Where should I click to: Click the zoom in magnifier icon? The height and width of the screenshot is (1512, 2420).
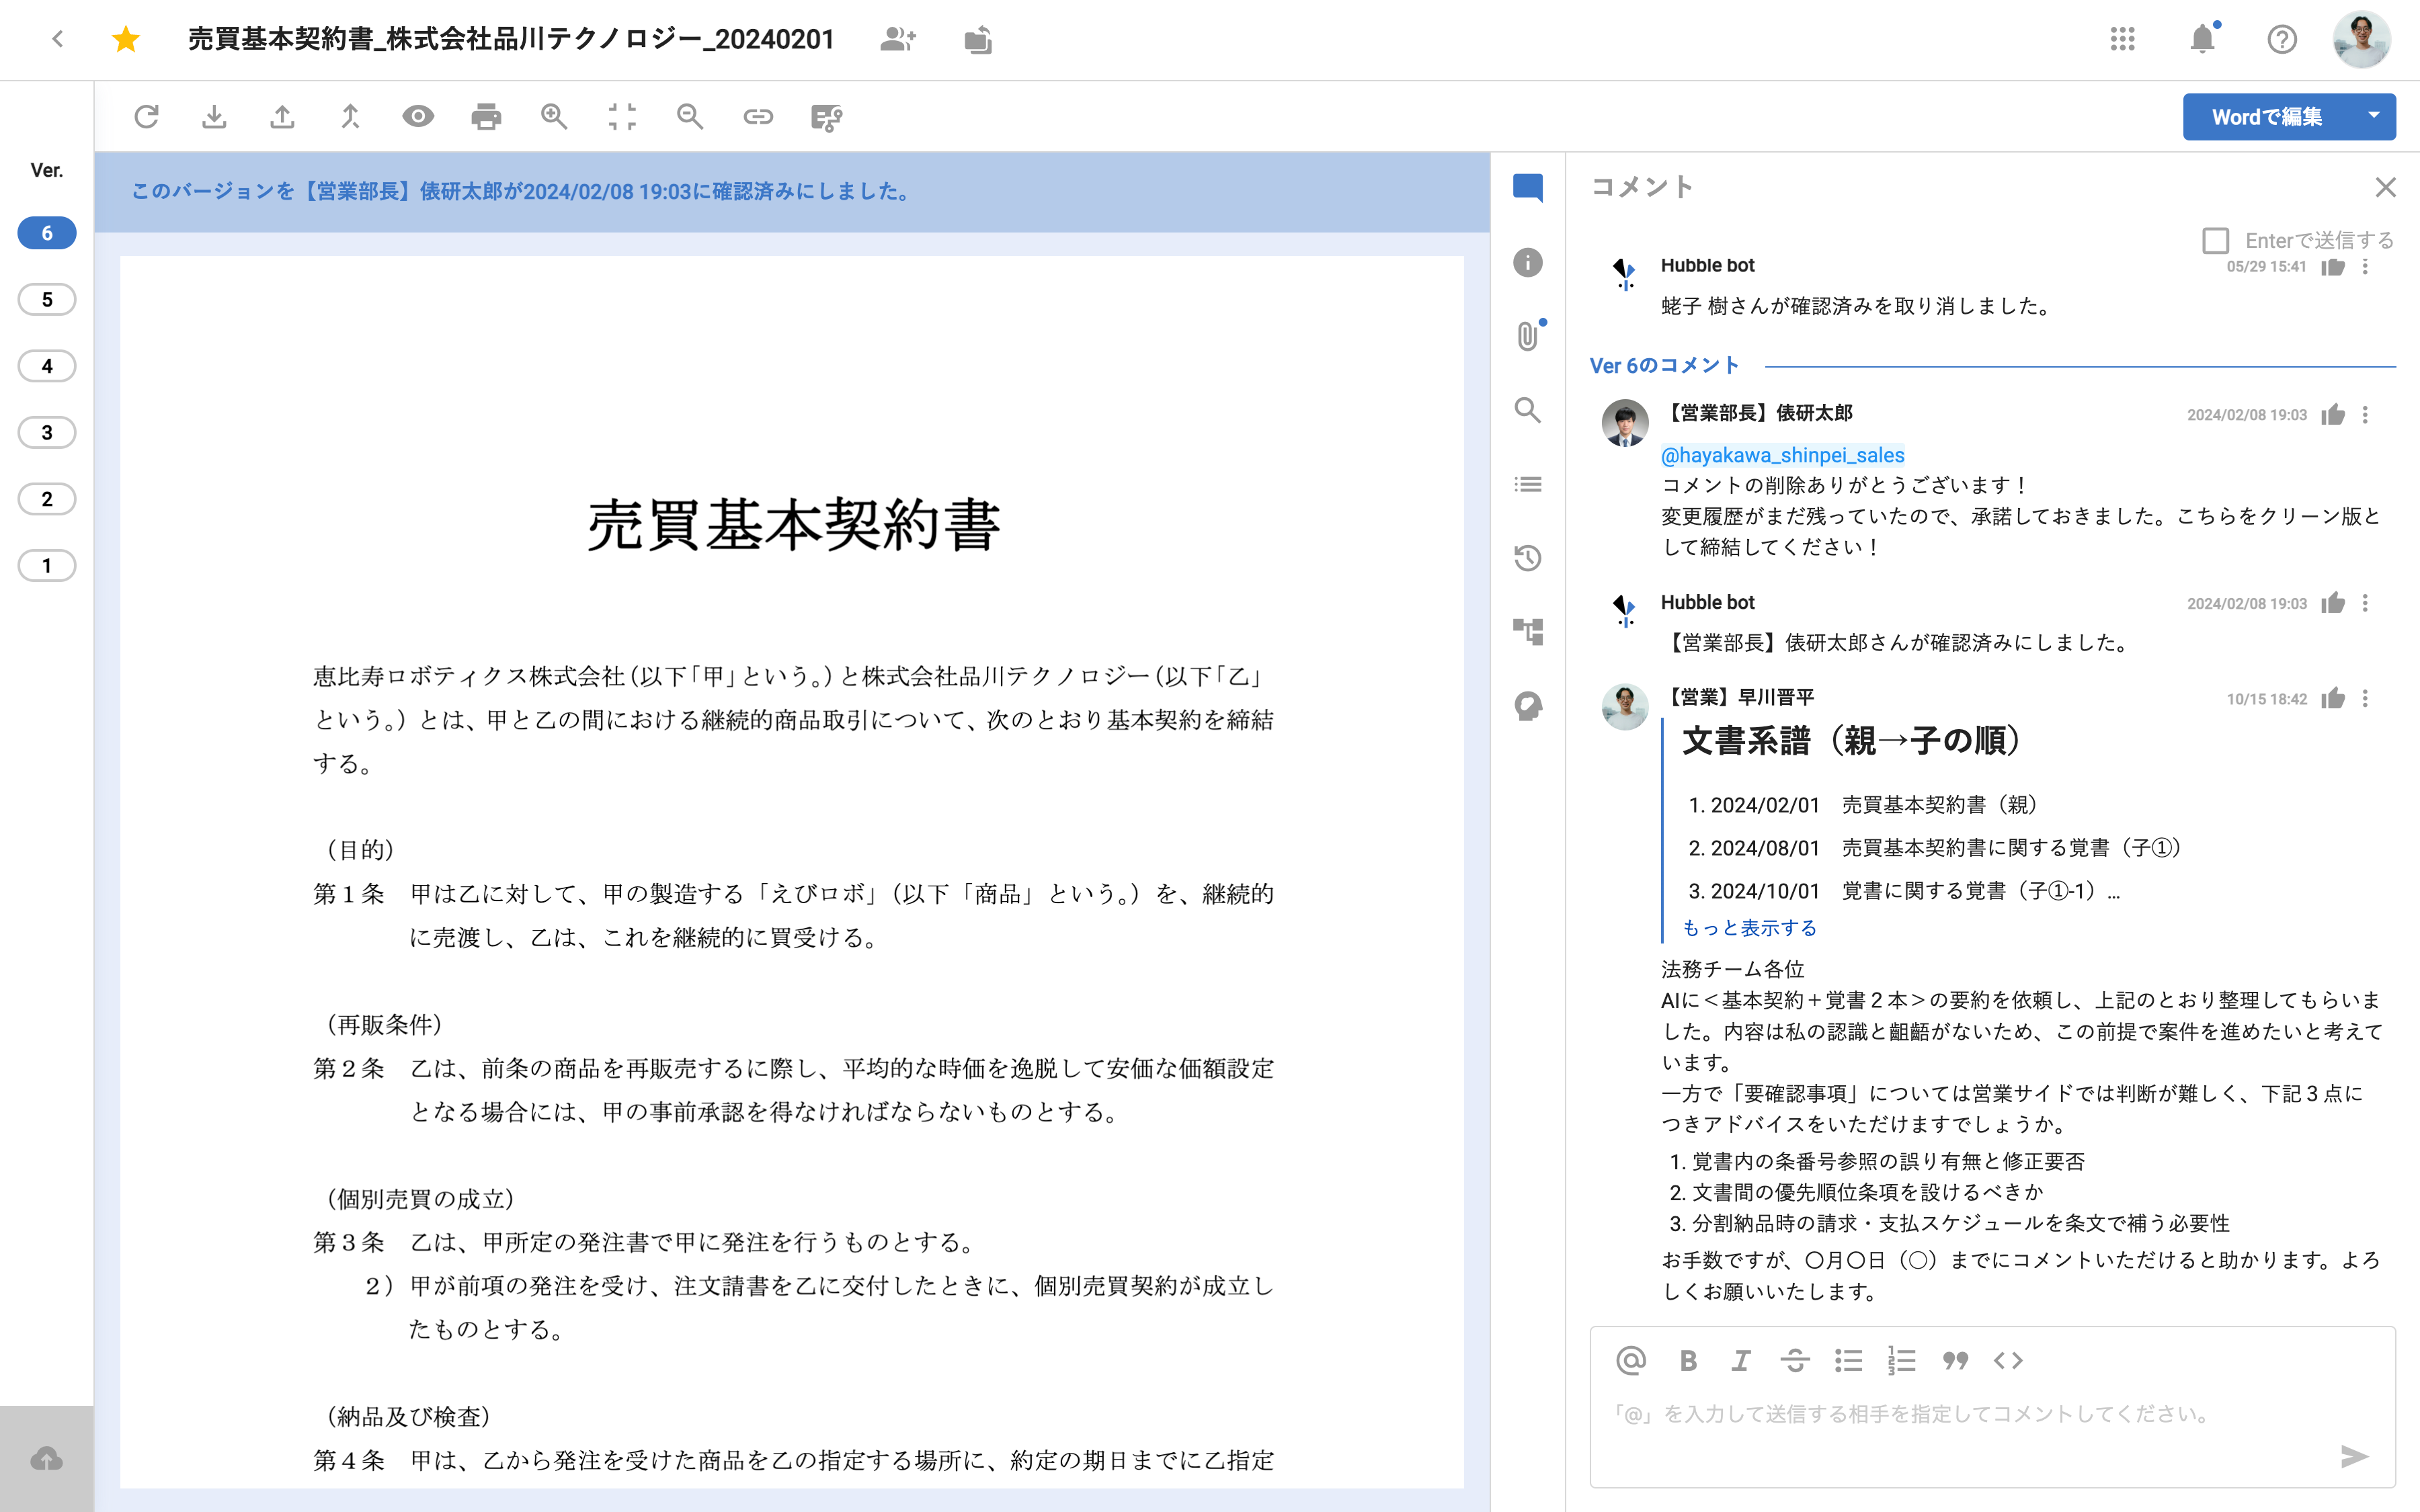coord(554,117)
